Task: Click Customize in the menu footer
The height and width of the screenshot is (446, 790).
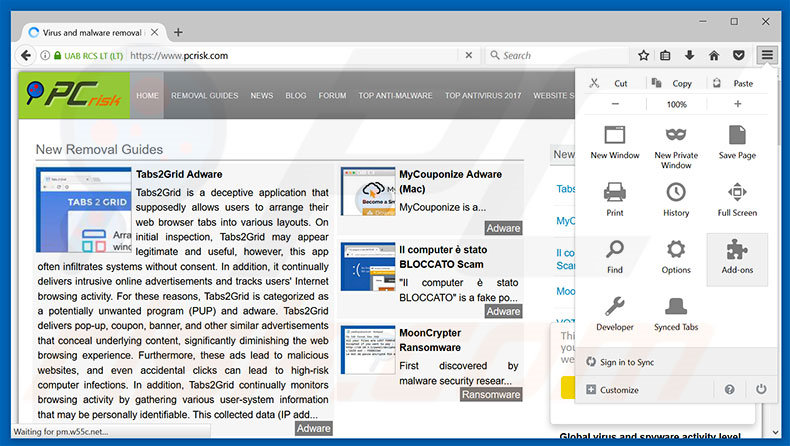Action: (612, 390)
